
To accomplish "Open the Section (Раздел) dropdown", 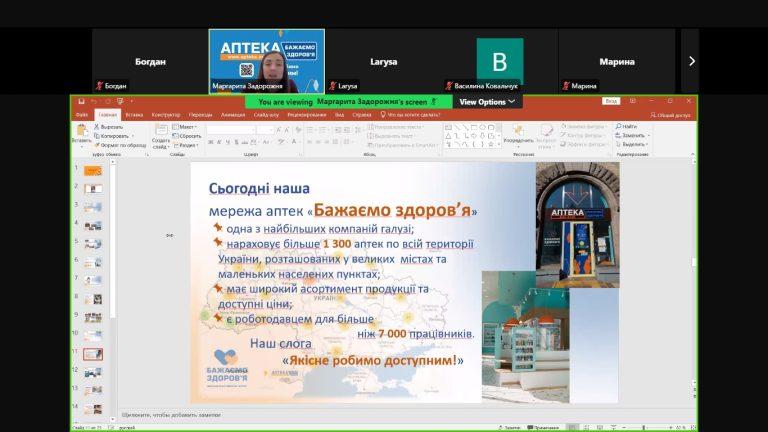I will [186, 145].
